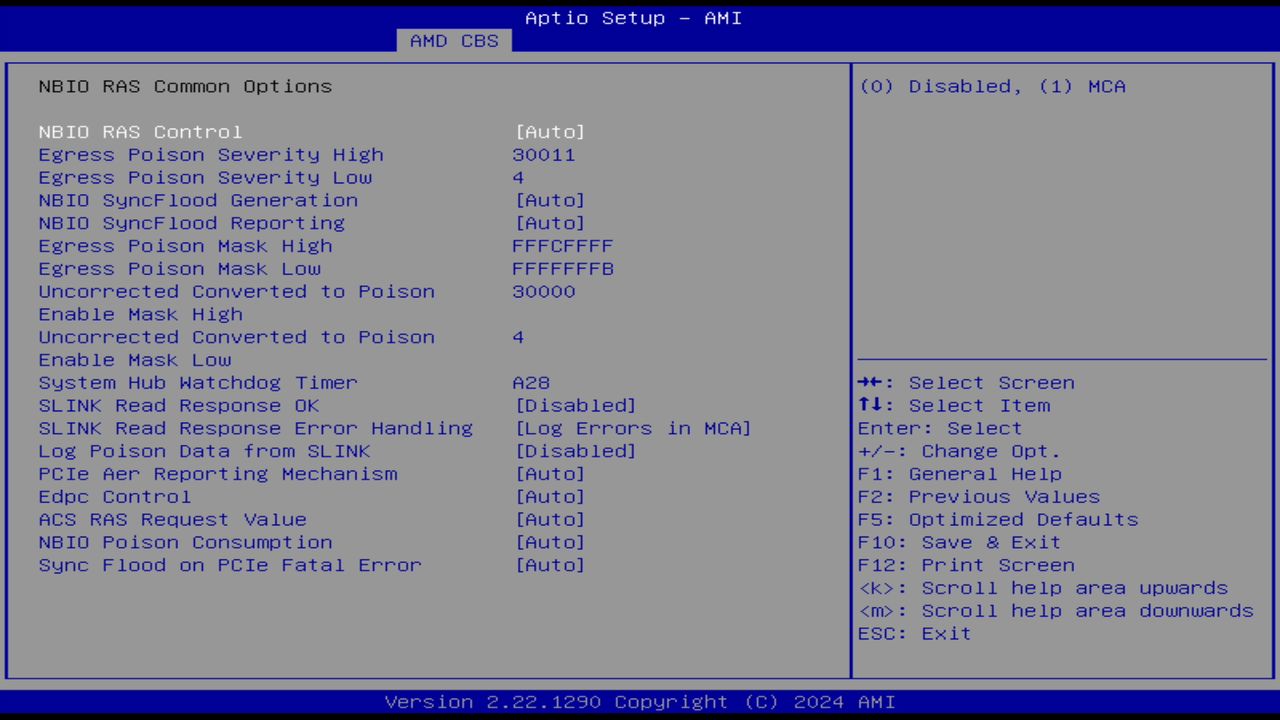Click the F10: Save & Exit hint
This screenshot has width=1280, height=720.
pyautogui.click(x=960, y=542)
